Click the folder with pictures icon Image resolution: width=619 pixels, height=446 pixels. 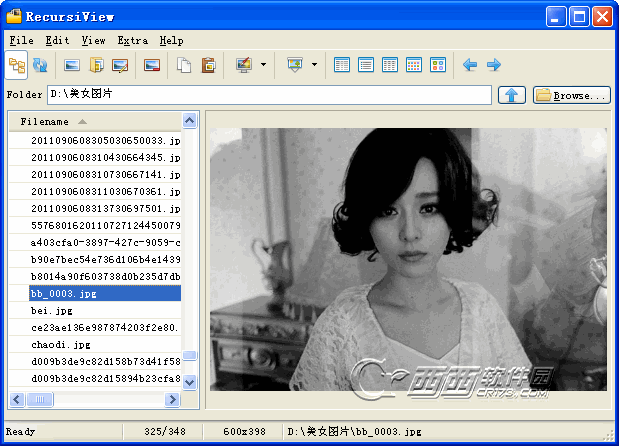coord(96,65)
